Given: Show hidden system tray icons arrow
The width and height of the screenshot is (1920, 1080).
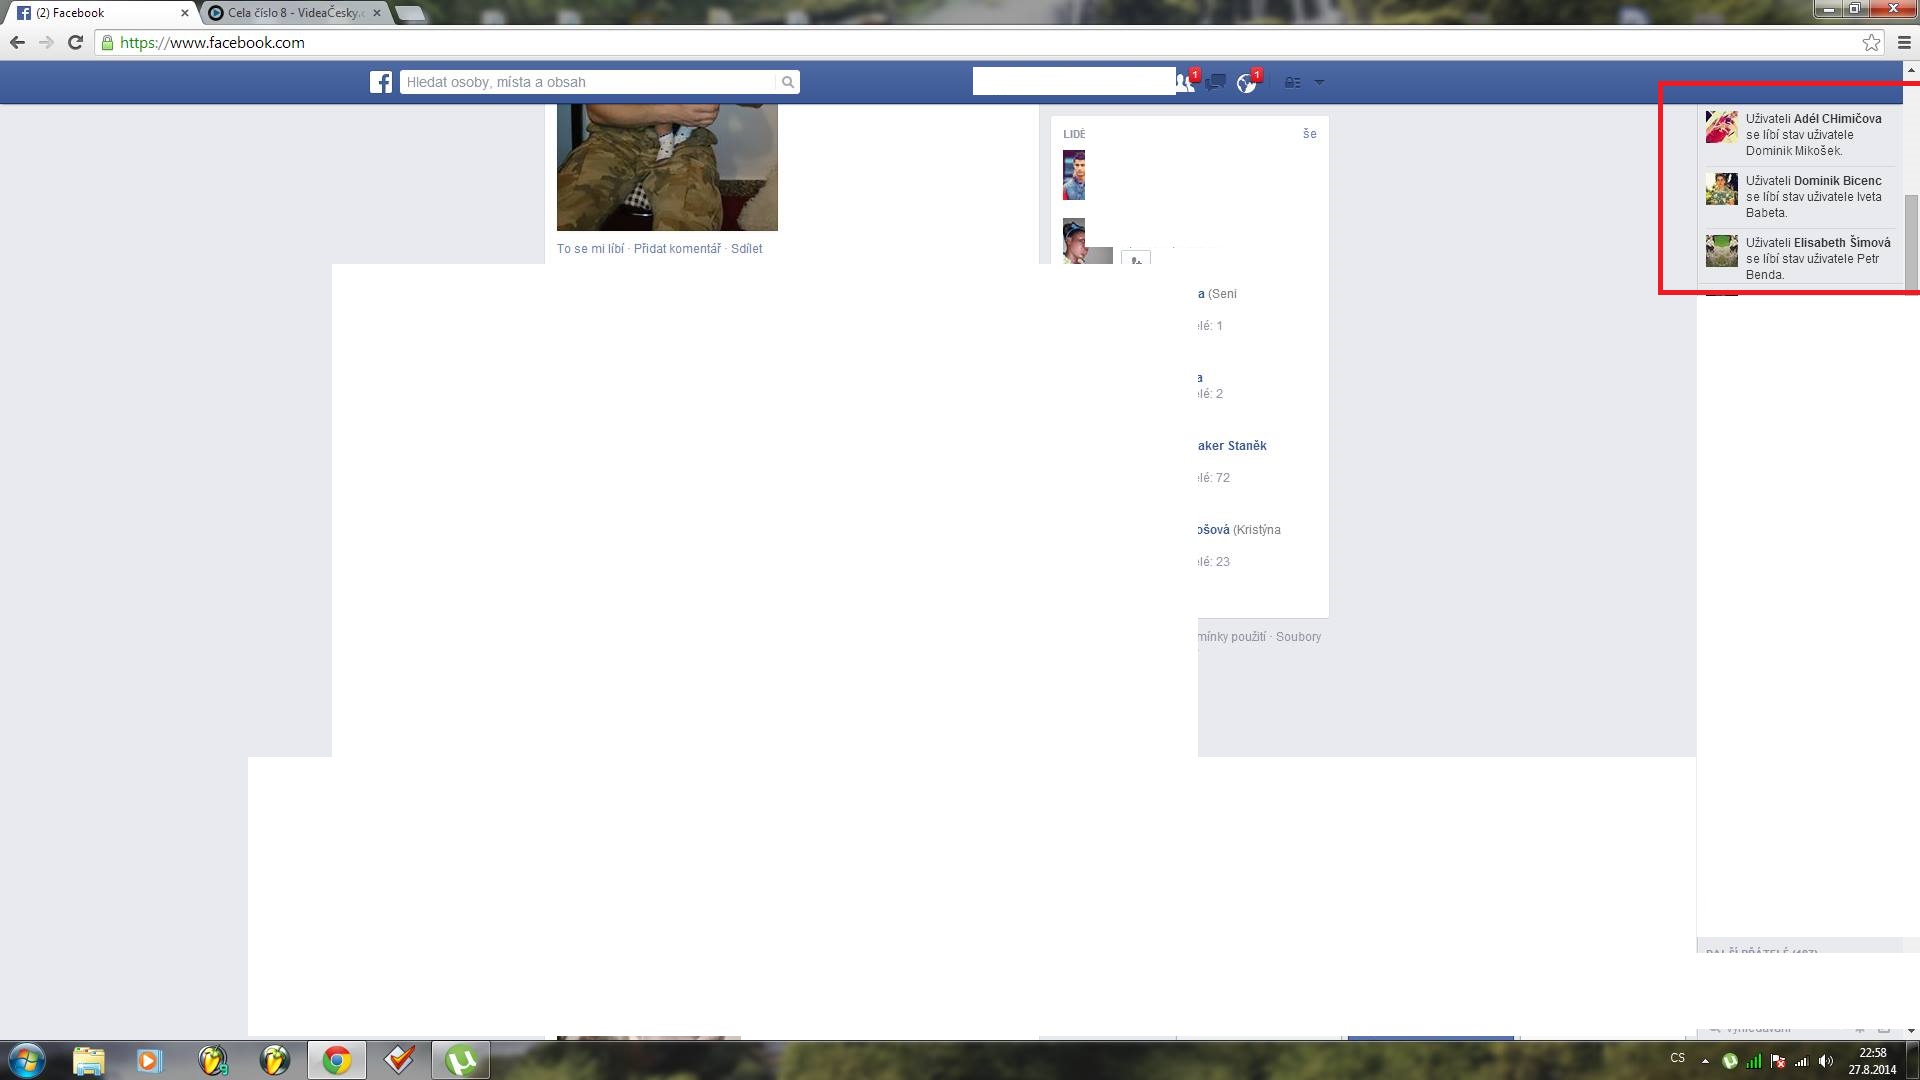Looking at the screenshot, I should click(x=1705, y=1061).
